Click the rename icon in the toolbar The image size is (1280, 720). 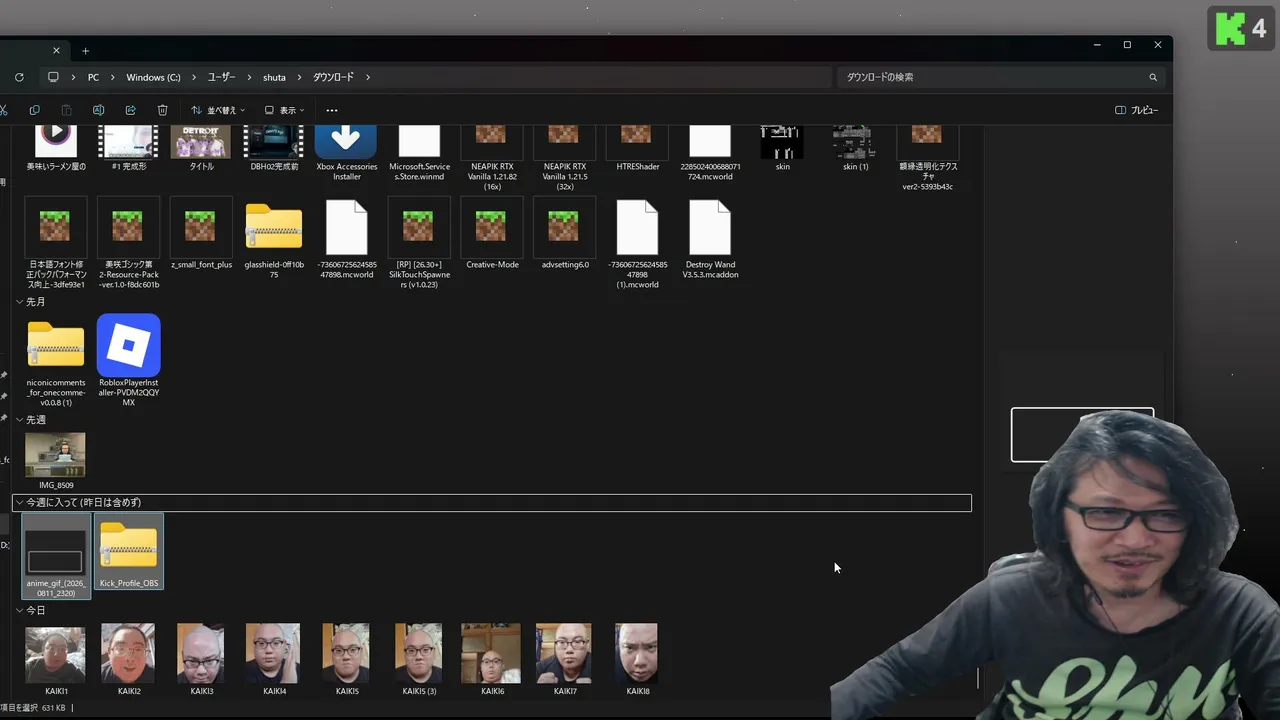click(98, 110)
